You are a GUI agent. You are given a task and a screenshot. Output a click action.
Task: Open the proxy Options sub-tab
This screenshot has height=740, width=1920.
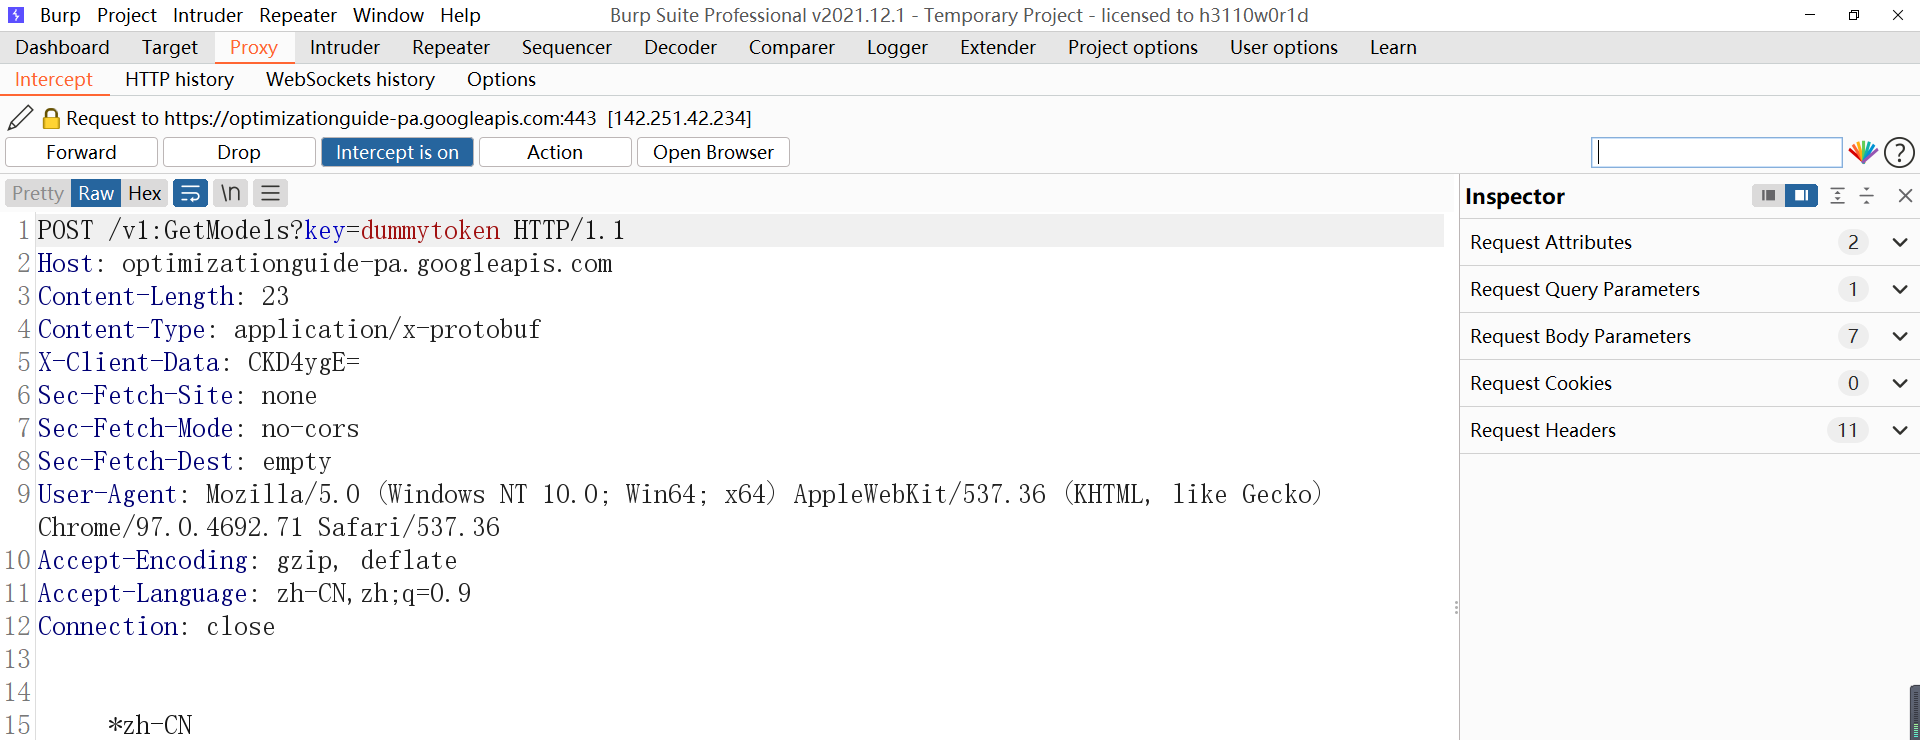[x=501, y=79]
